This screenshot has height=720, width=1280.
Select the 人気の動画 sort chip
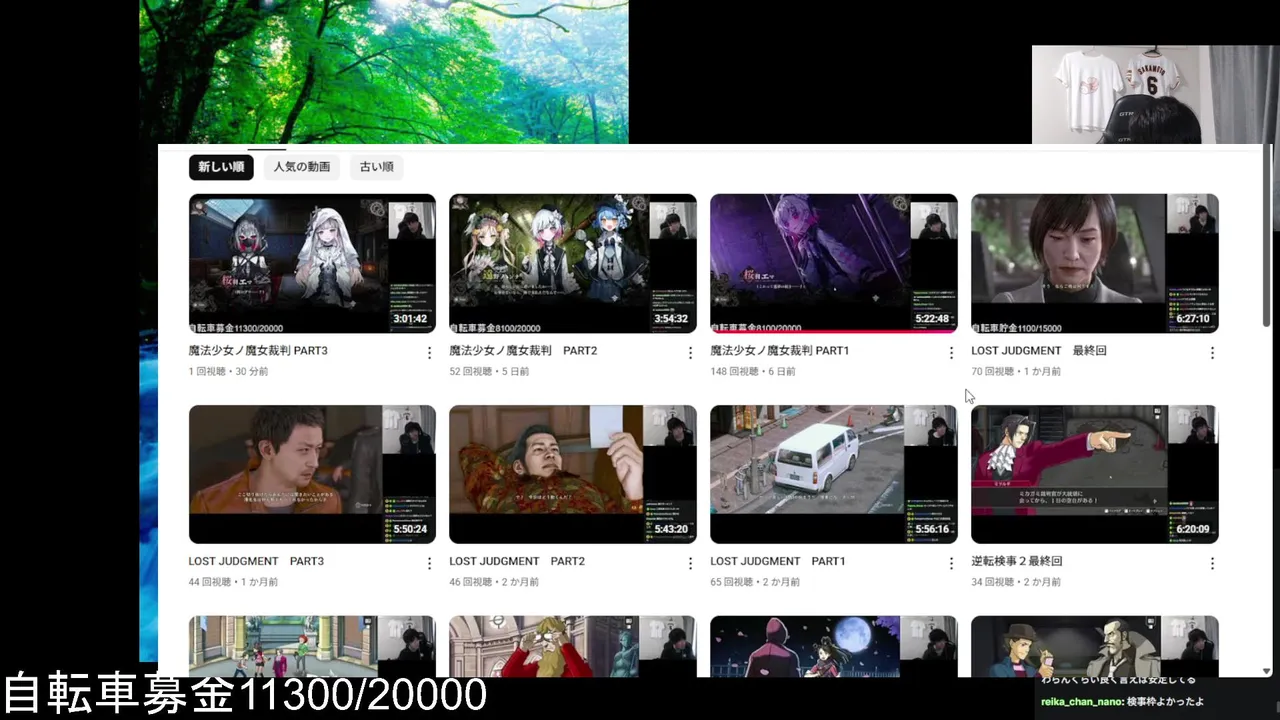[302, 167]
